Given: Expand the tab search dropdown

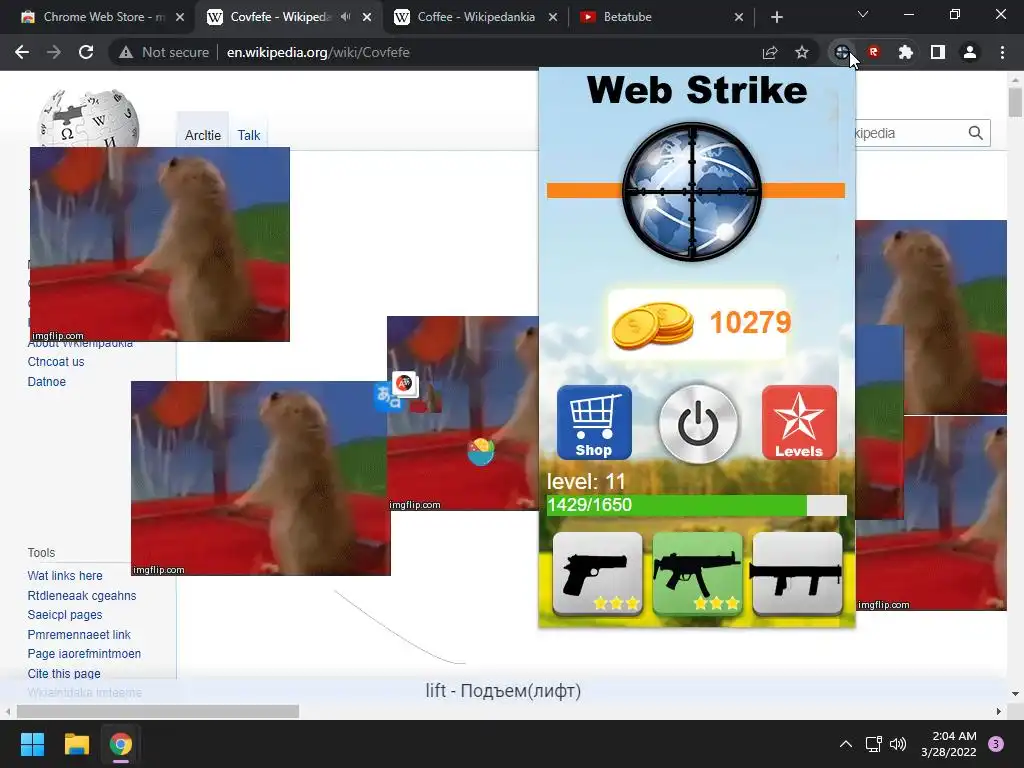Looking at the screenshot, I should tap(863, 14).
